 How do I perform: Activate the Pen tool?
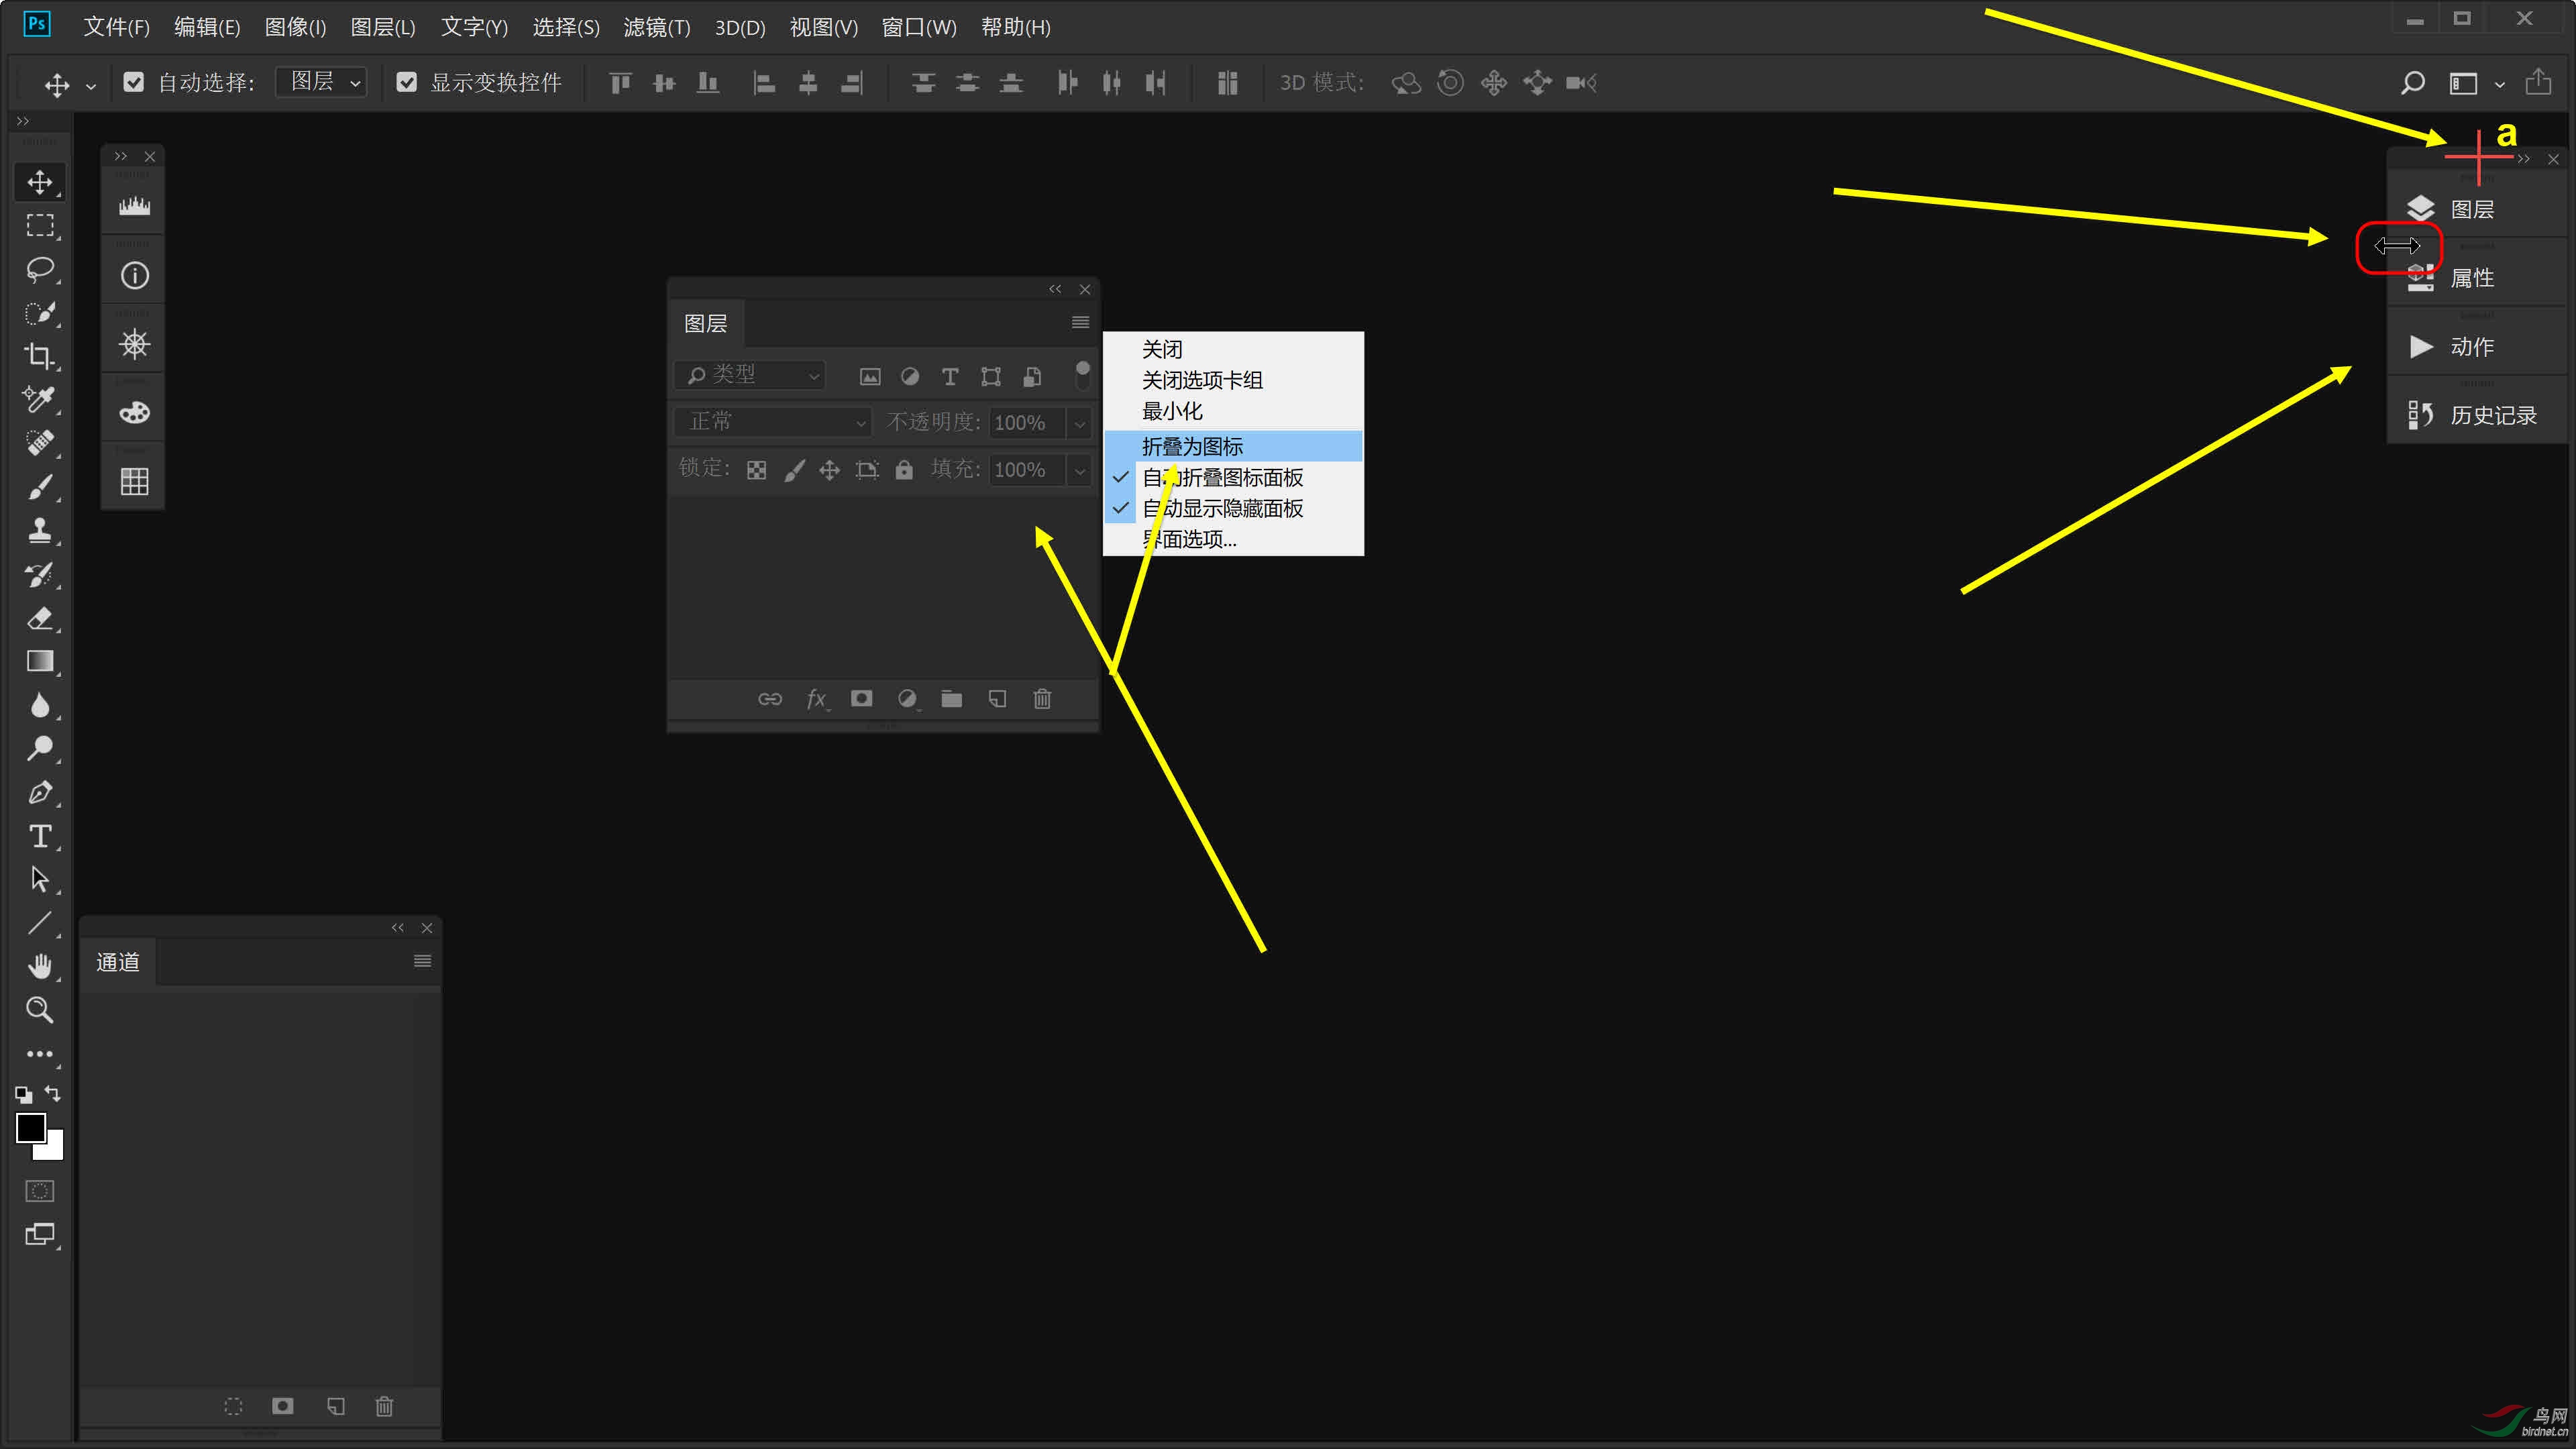pos(40,793)
